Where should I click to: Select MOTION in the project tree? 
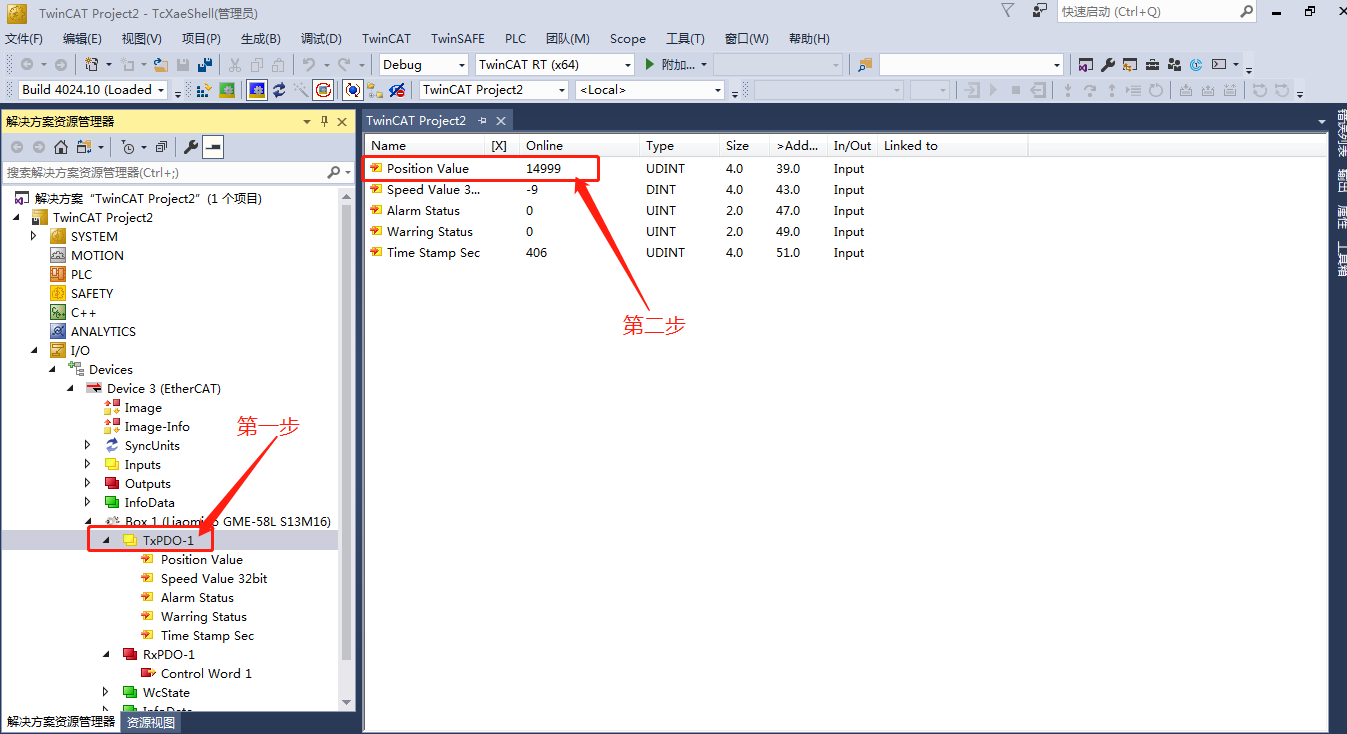tap(97, 255)
